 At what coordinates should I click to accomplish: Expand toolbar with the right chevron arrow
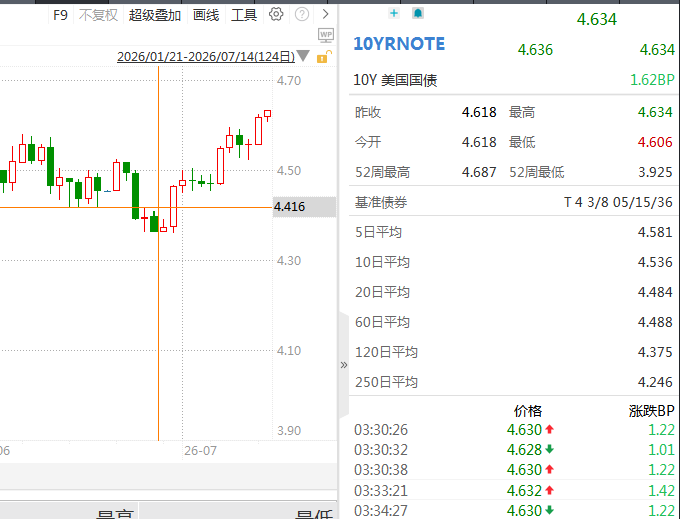point(326,14)
